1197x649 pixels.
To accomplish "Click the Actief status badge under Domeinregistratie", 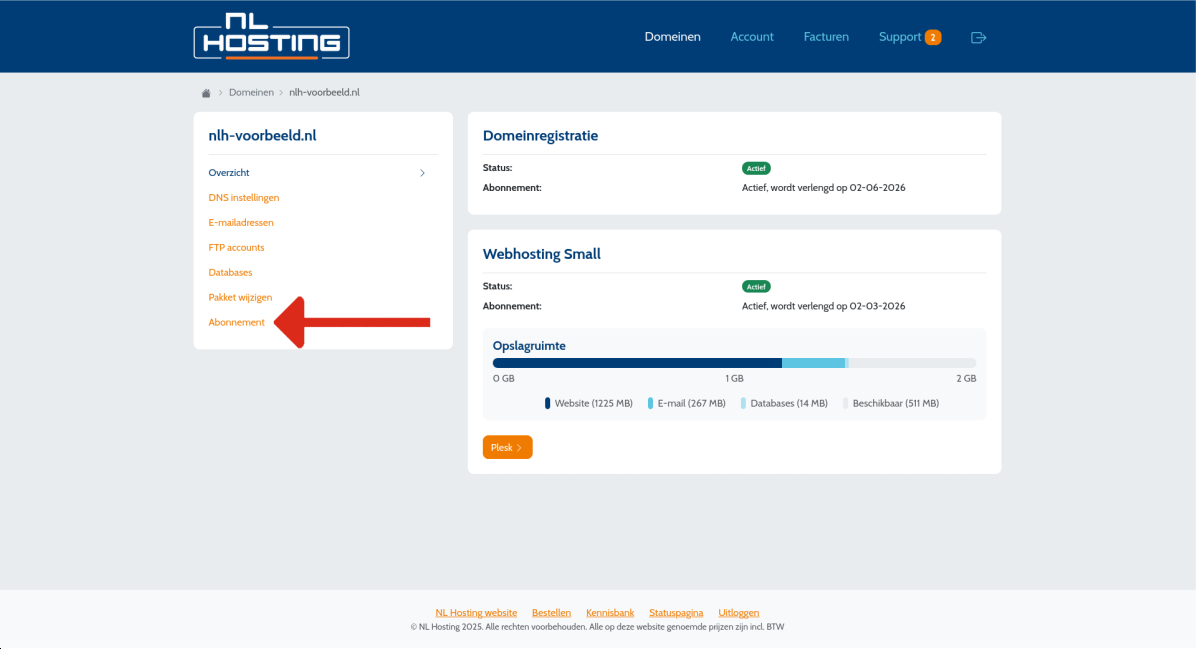I will point(756,168).
